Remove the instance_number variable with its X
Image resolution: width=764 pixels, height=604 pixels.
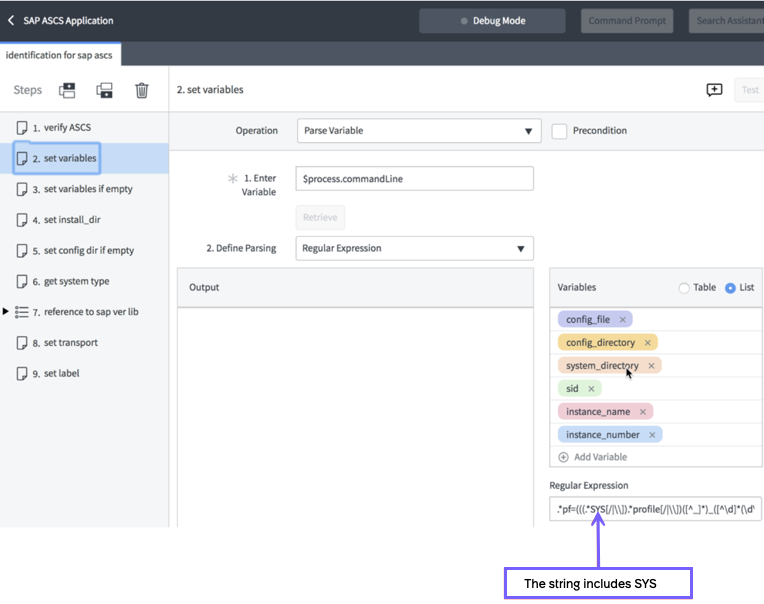click(x=652, y=434)
